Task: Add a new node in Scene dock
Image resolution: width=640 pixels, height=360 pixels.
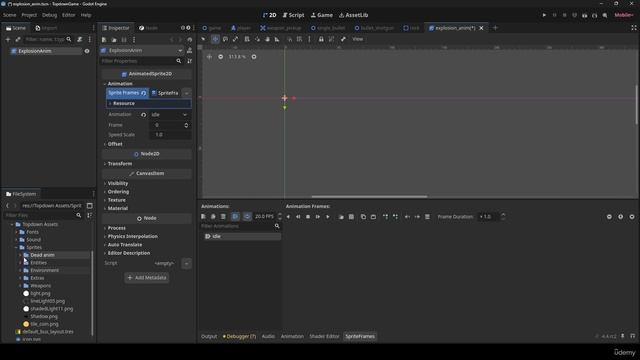Action: tap(8, 40)
